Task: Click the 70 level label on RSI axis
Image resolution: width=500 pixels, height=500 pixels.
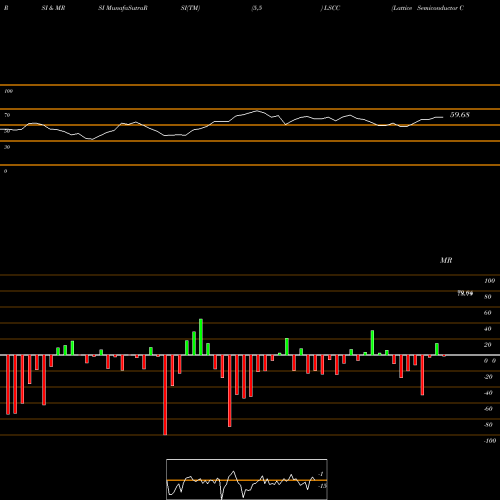Action: point(7,115)
